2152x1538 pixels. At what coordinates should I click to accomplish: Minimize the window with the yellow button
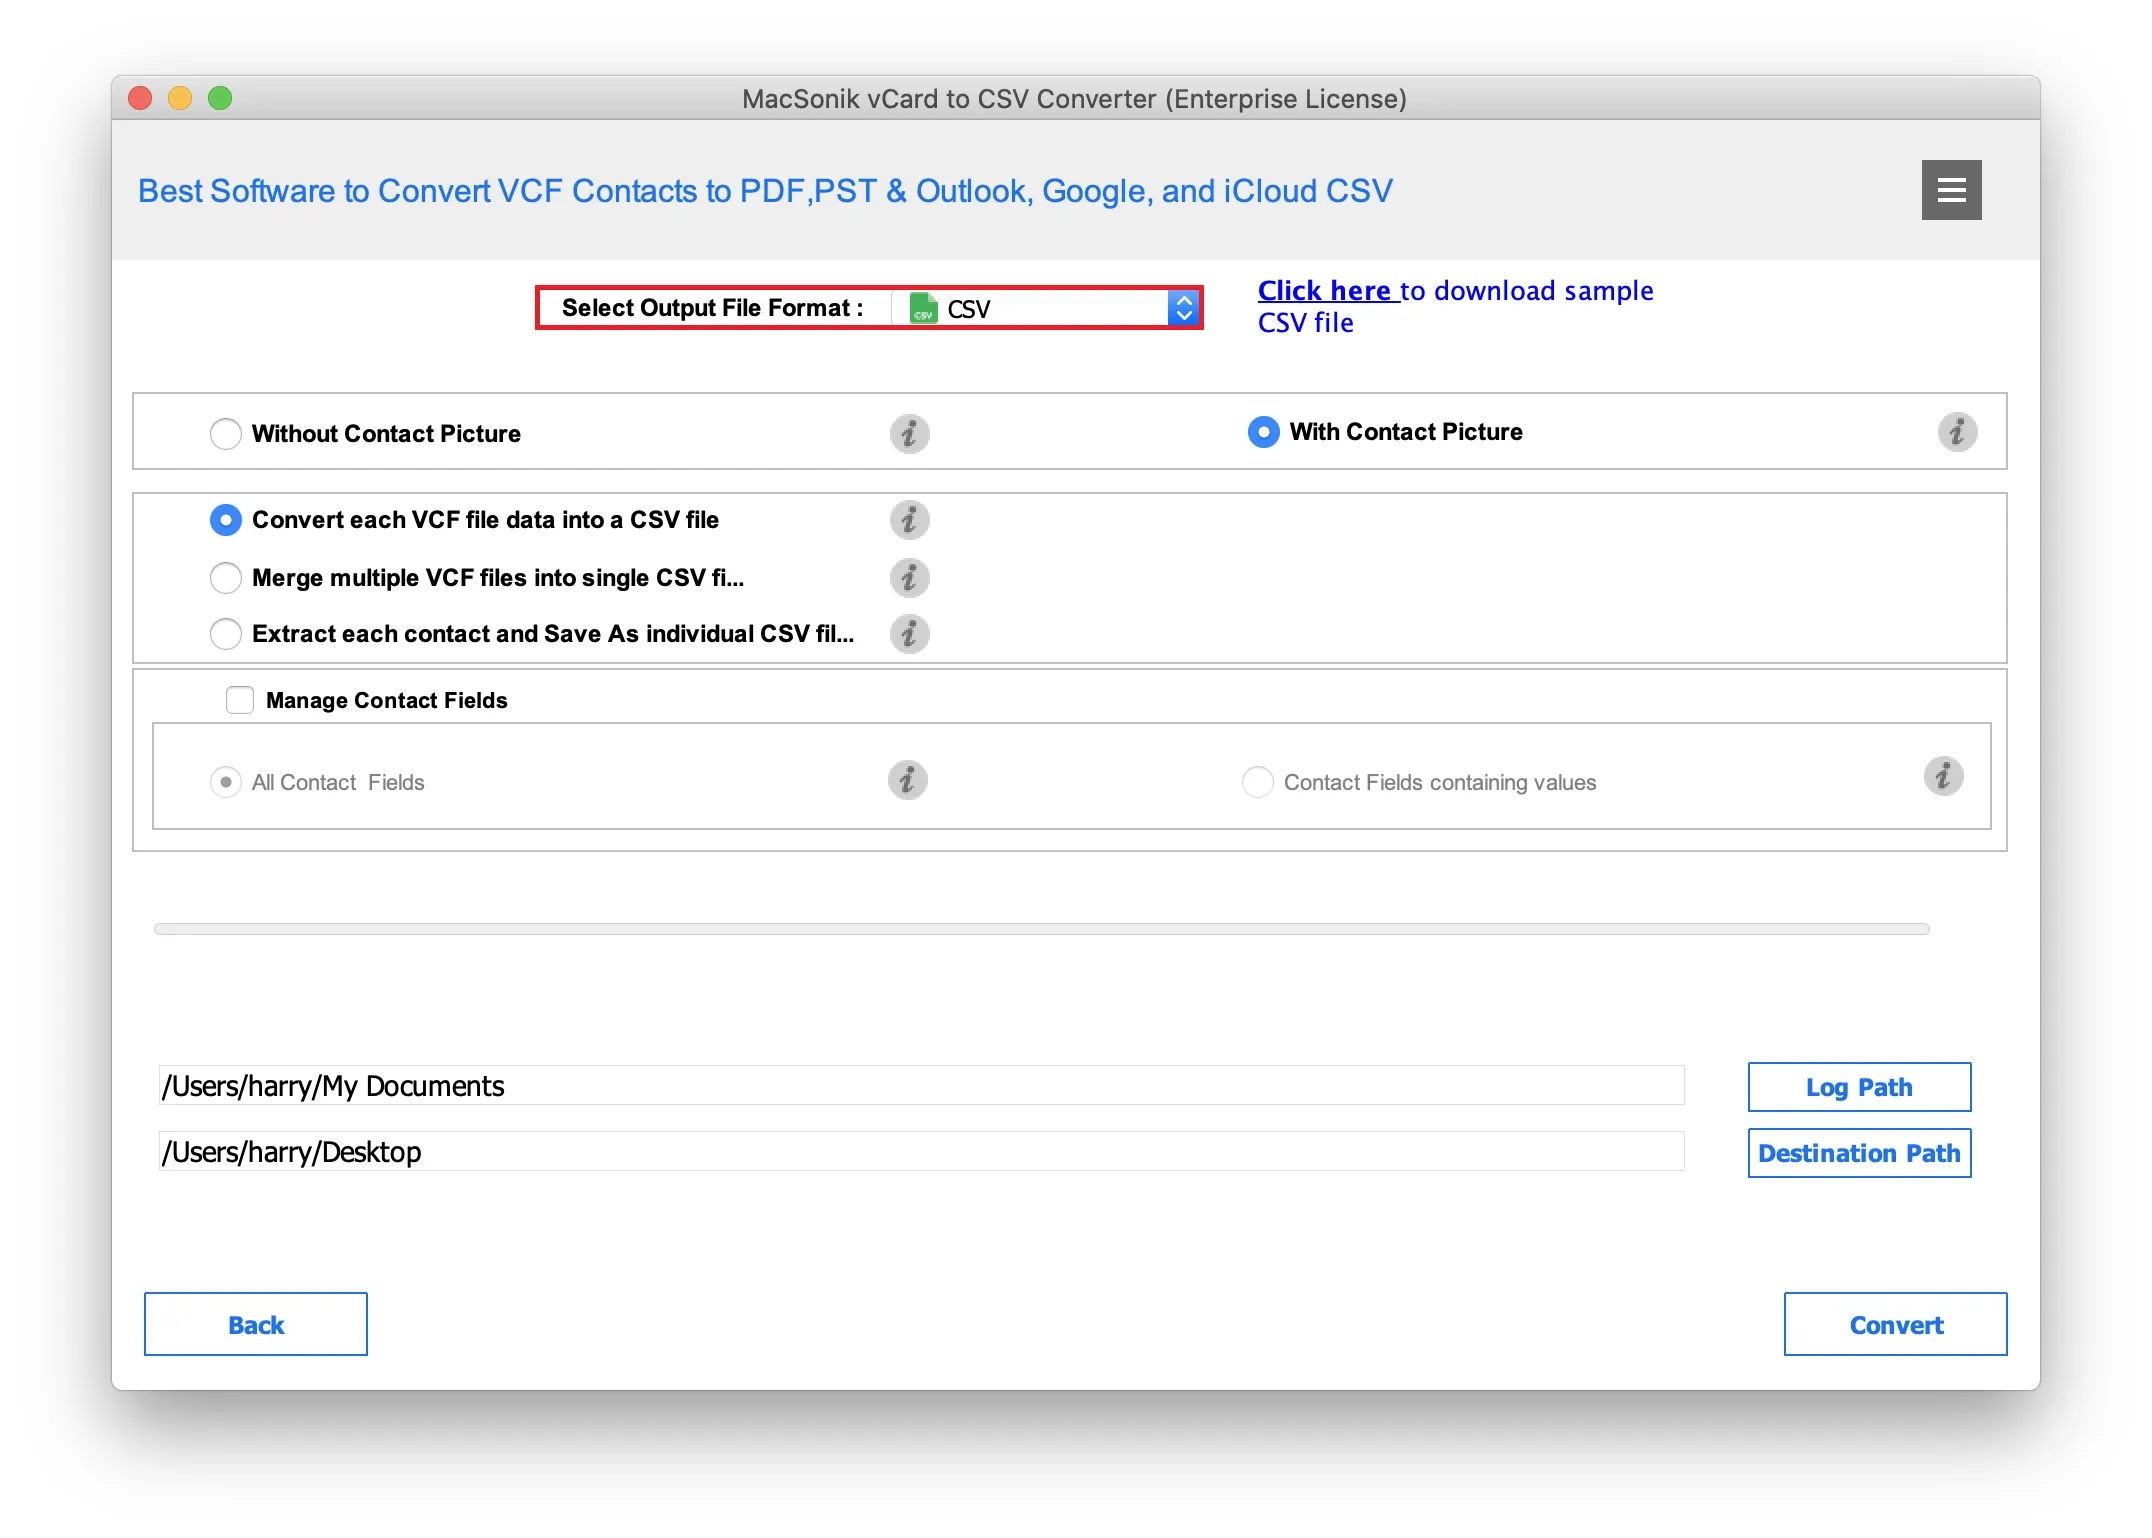pos(180,98)
